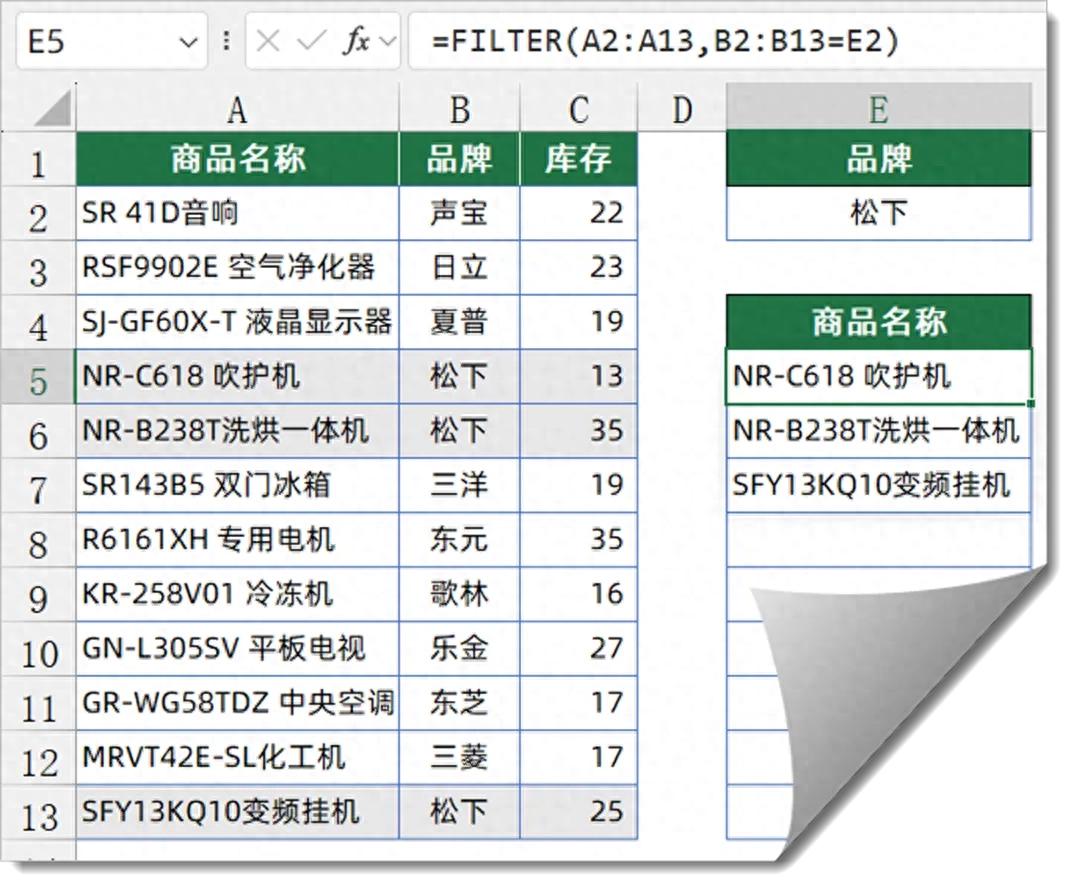This screenshot has width=1071, height=885.
Task: Click stock value 27 in row 10
Action: [x=579, y=649]
